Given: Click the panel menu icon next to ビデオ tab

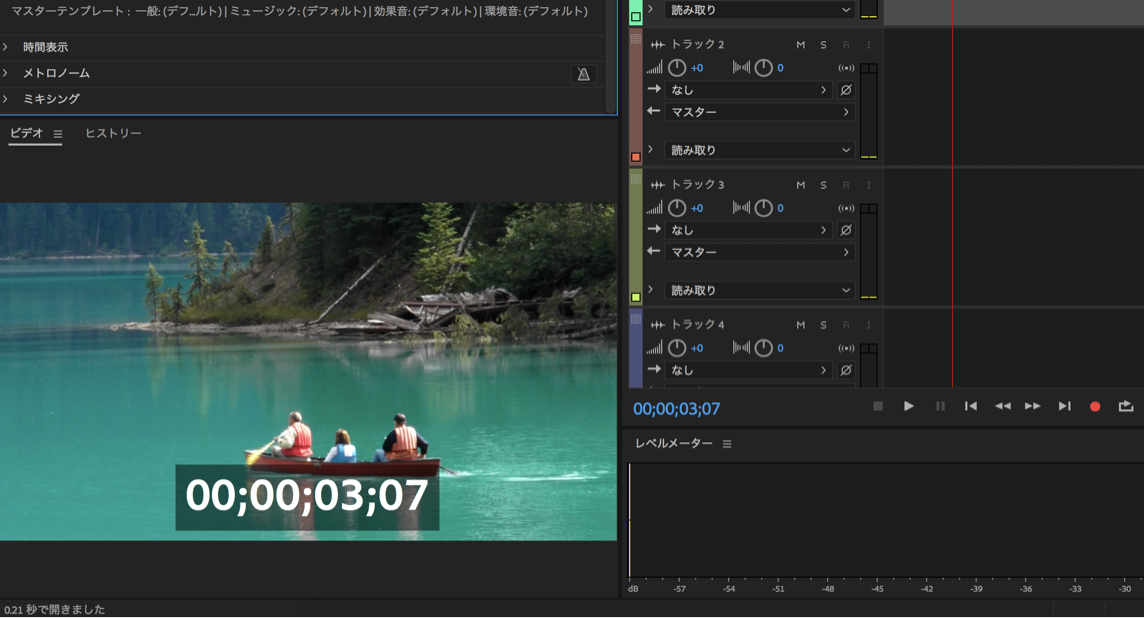Looking at the screenshot, I should pos(57,132).
